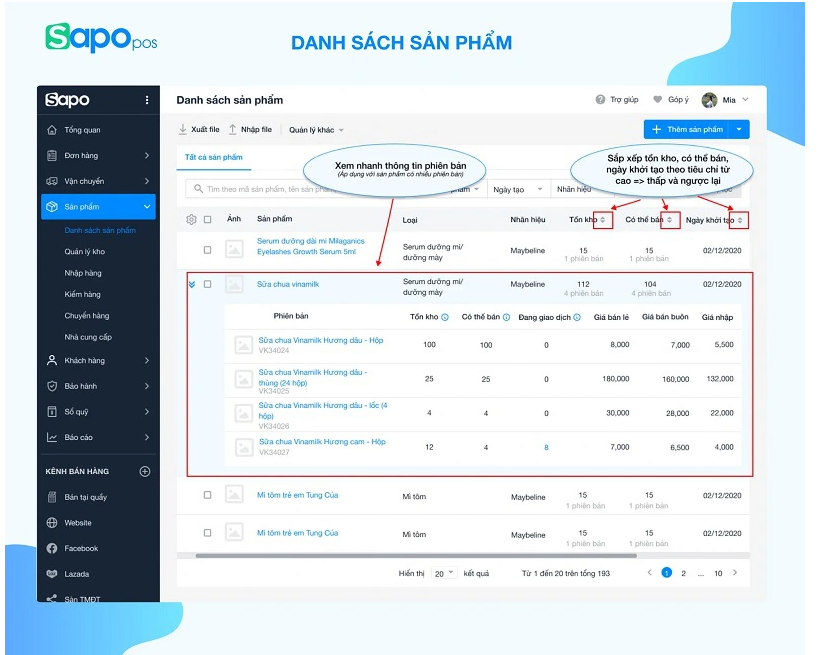Open the Quản lý khác dropdown
Screen dimensions: 823x655
(x=316, y=130)
